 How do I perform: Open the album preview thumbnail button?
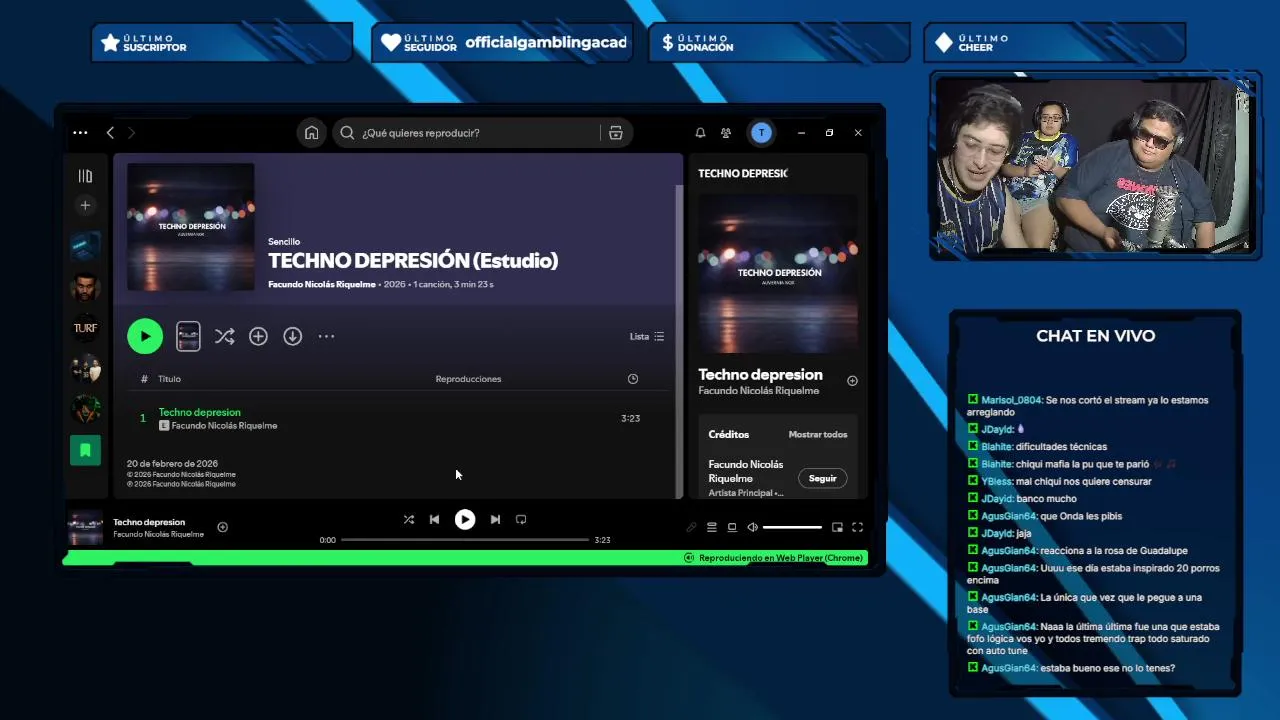(x=188, y=336)
